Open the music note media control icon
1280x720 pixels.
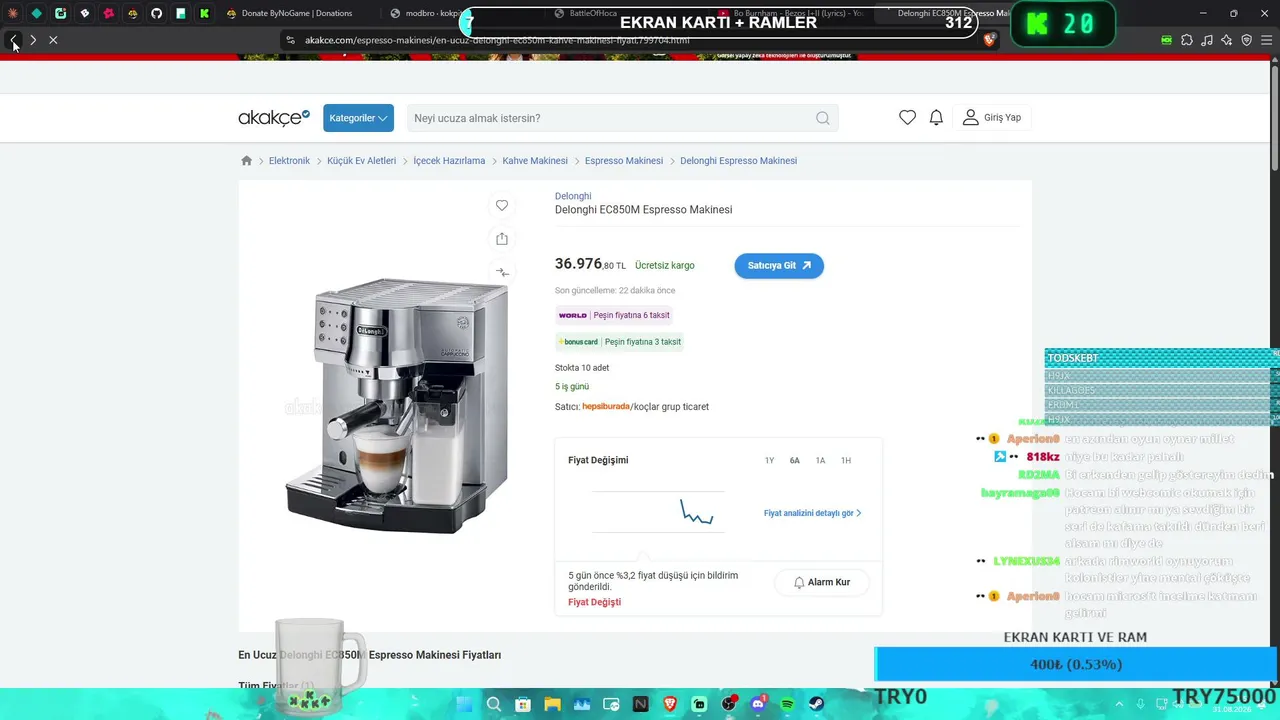pyautogui.click(x=1207, y=40)
